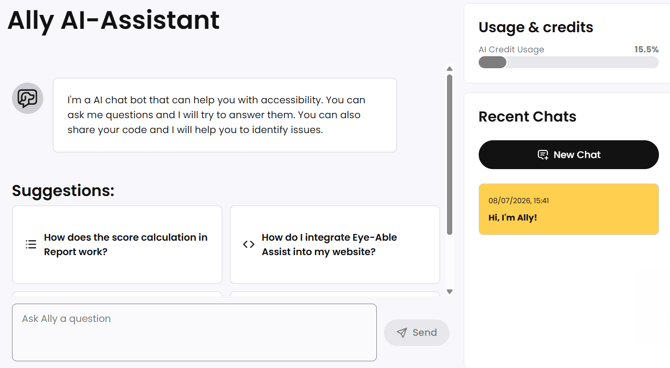The height and width of the screenshot is (368, 670).
Task: Click the Suggestions: heading
Action: [x=63, y=191]
